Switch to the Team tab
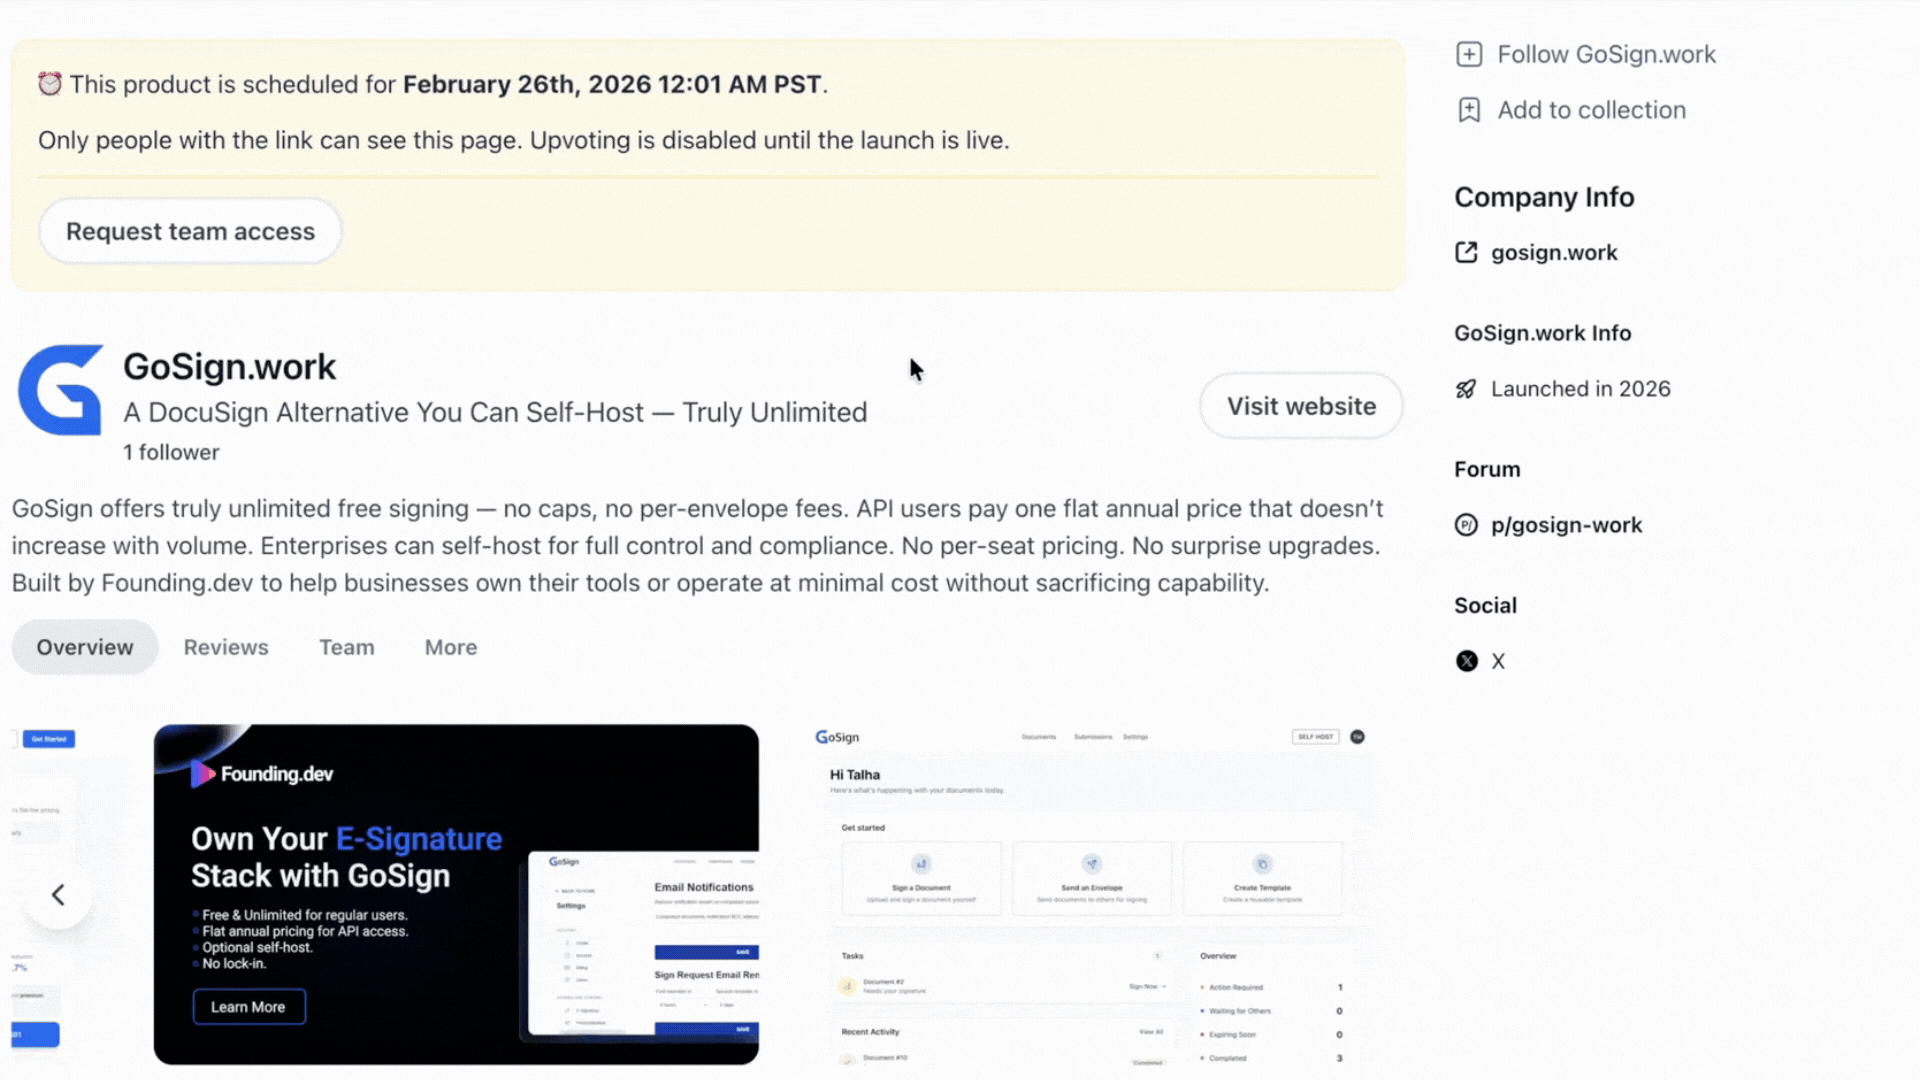Image resolution: width=1920 pixels, height=1080 pixels. click(x=346, y=647)
